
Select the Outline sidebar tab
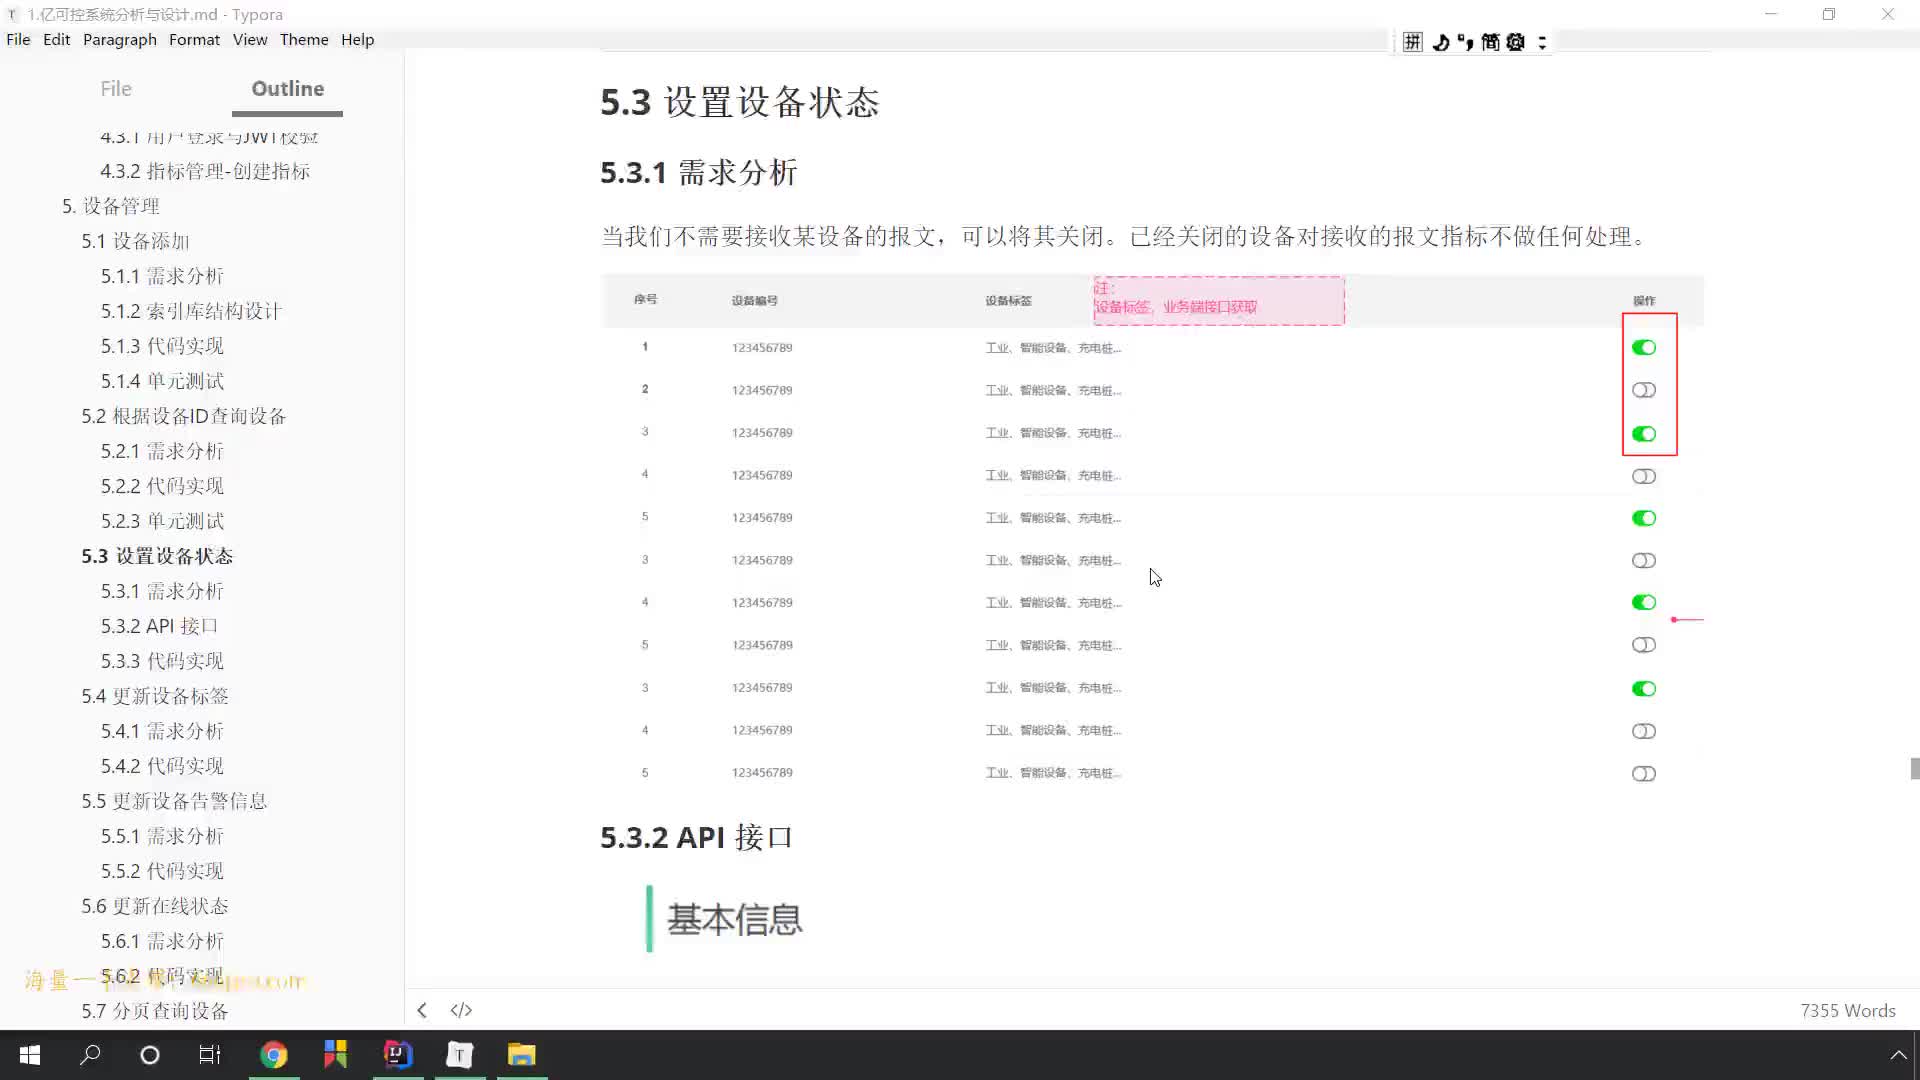pos(288,89)
